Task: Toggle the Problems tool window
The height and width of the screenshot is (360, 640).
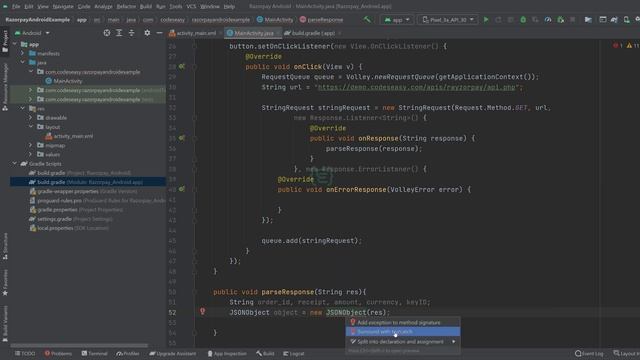Action: pyautogui.click(x=58, y=353)
